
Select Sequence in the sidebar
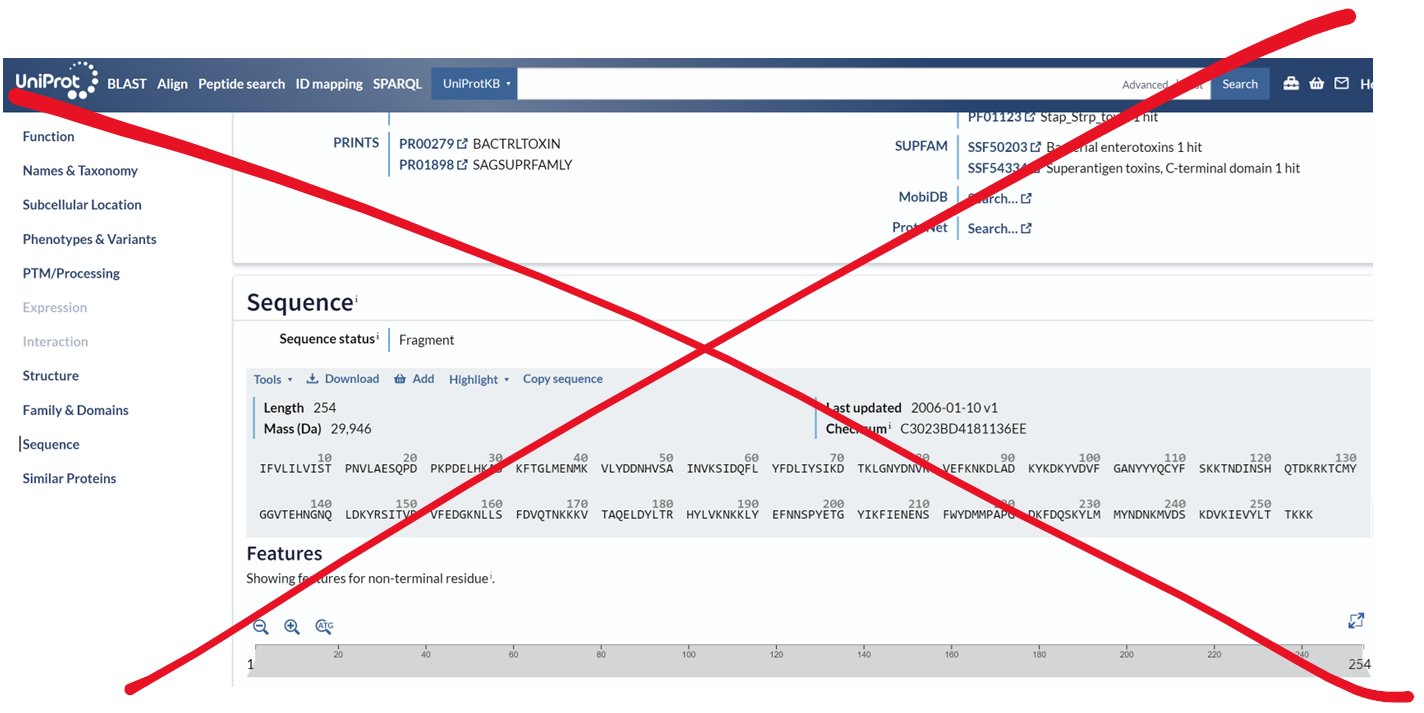point(51,444)
